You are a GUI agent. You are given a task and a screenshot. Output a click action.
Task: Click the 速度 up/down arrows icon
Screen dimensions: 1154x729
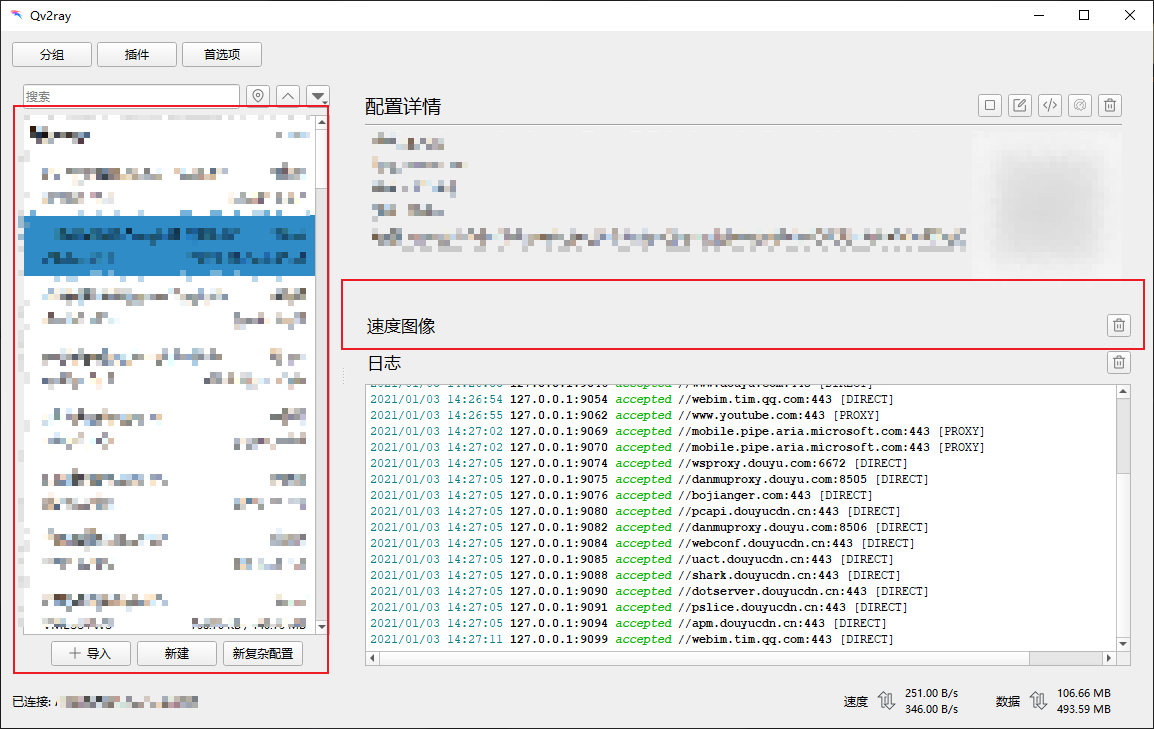pyautogui.click(x=887, y=701)
